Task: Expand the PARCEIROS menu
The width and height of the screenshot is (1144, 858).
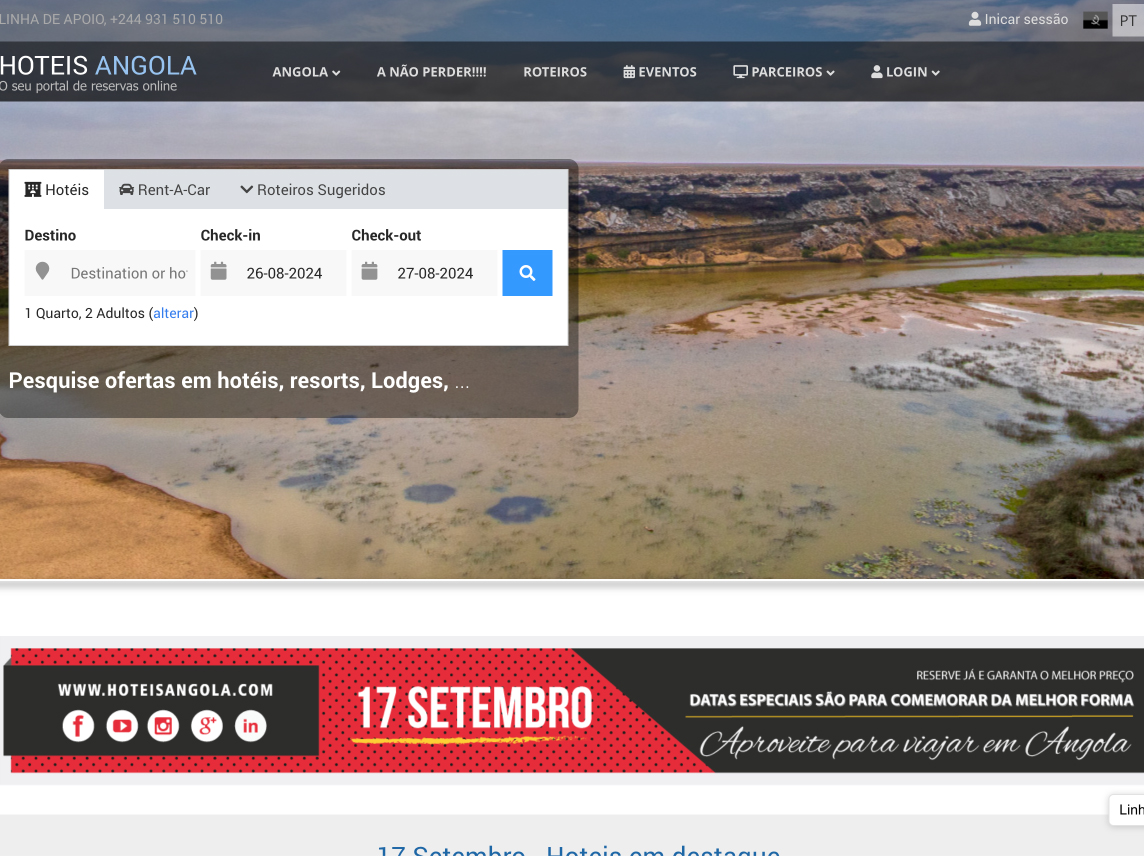Action: coord(784,72)
